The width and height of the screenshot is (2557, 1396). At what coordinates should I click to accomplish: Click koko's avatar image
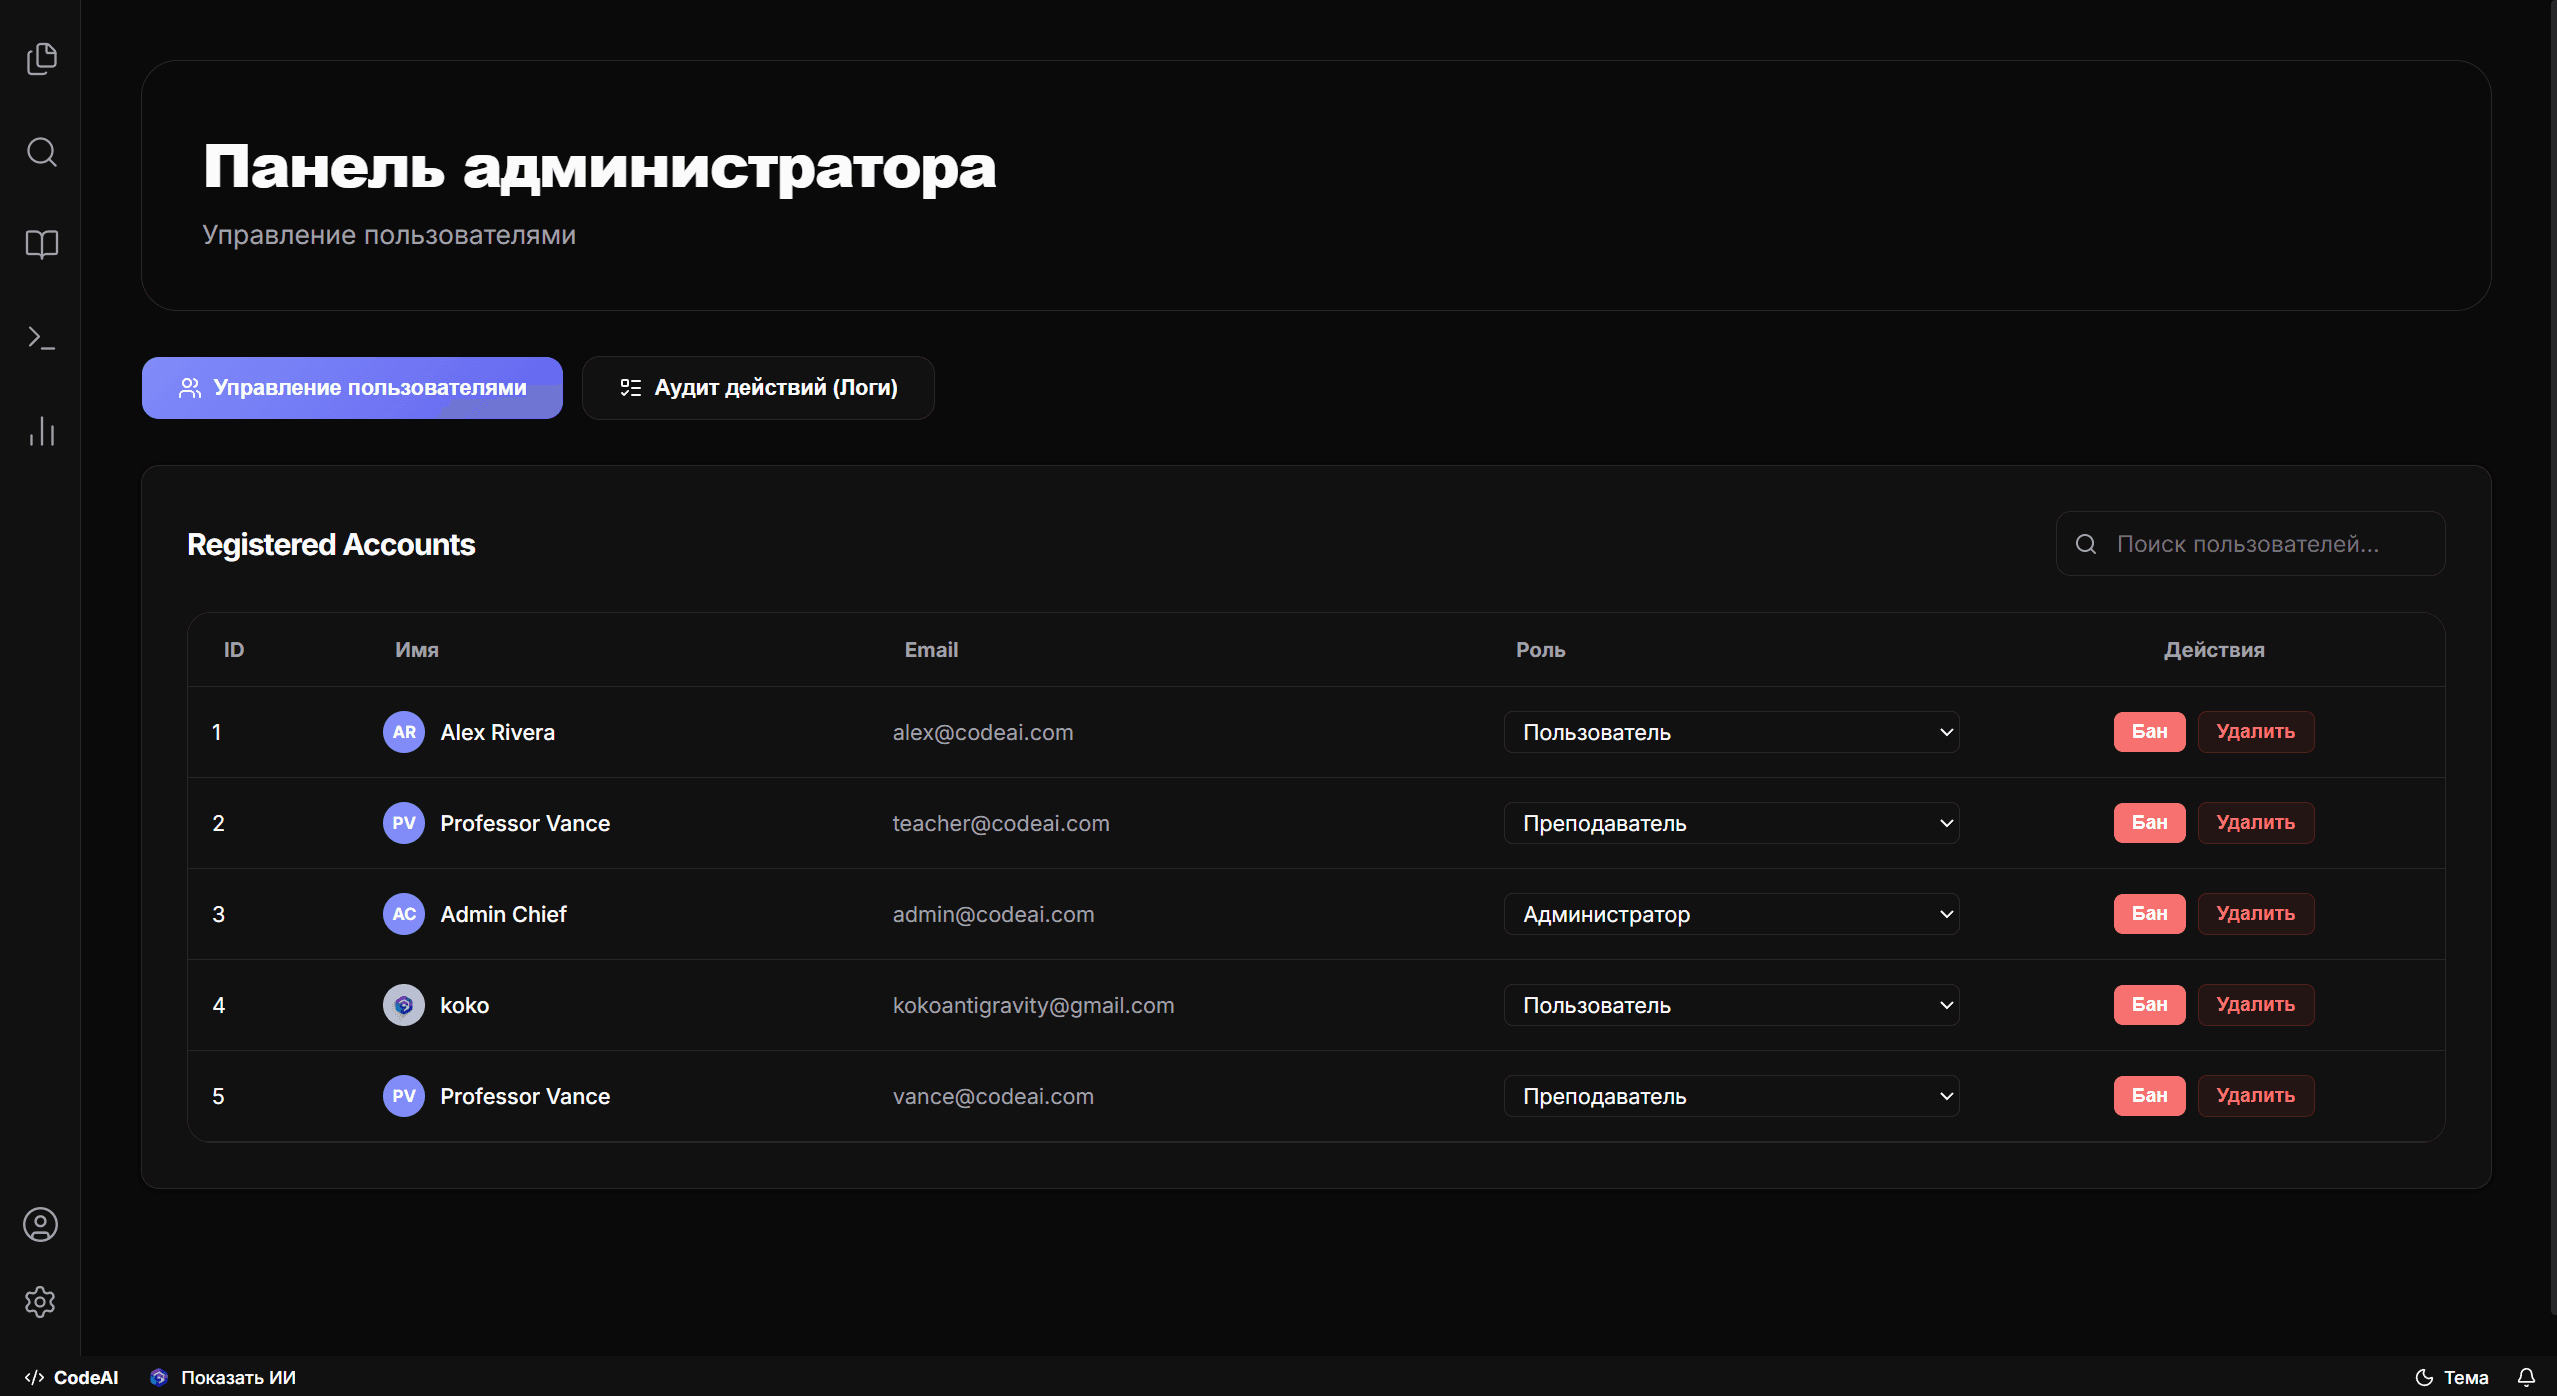click(404, 1005)
